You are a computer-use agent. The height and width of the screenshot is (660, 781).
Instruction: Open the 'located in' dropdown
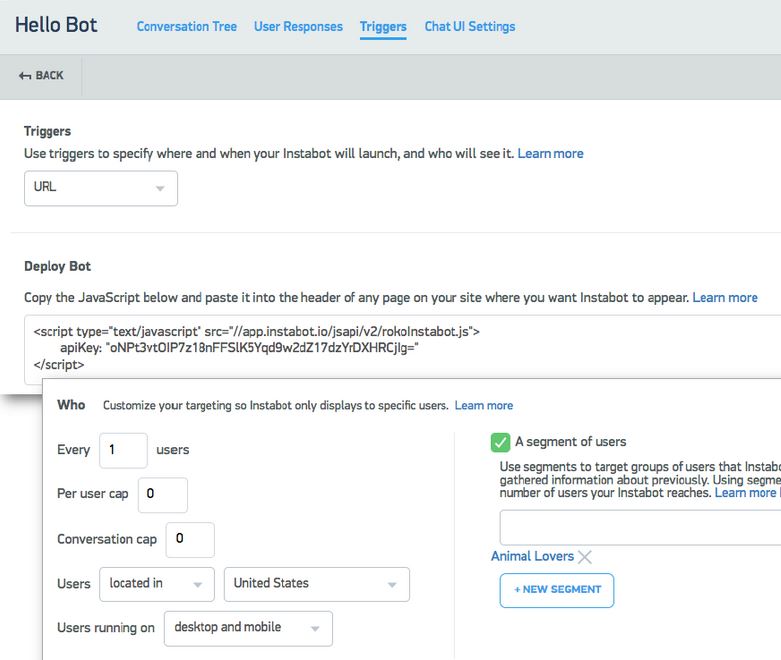coord(157,584)
